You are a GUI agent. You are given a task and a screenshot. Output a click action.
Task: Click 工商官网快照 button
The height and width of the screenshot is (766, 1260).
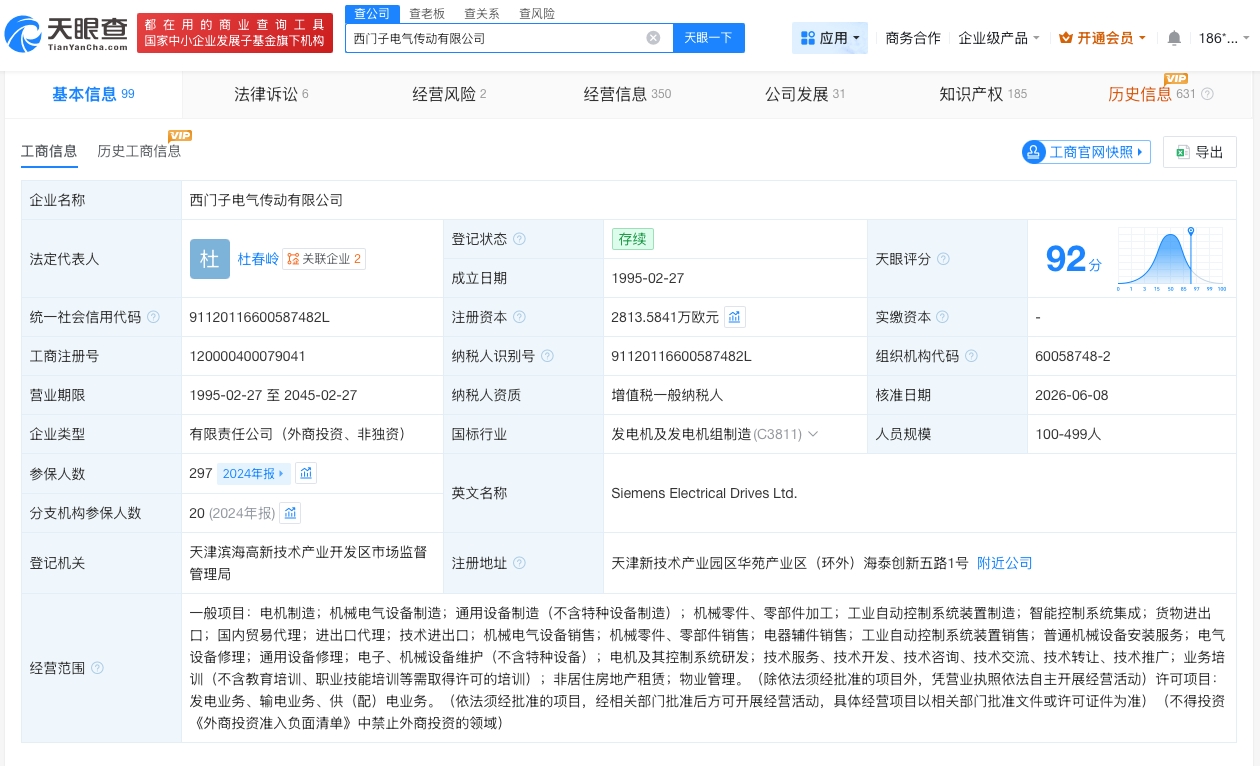coord(1086,152)
